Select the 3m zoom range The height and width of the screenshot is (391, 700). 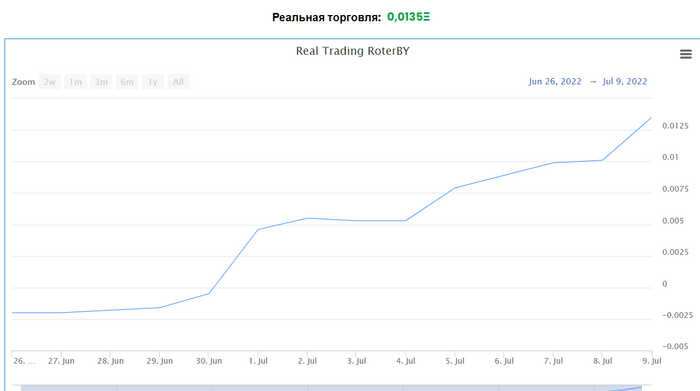pyautogui.click(x=101, y=82)
